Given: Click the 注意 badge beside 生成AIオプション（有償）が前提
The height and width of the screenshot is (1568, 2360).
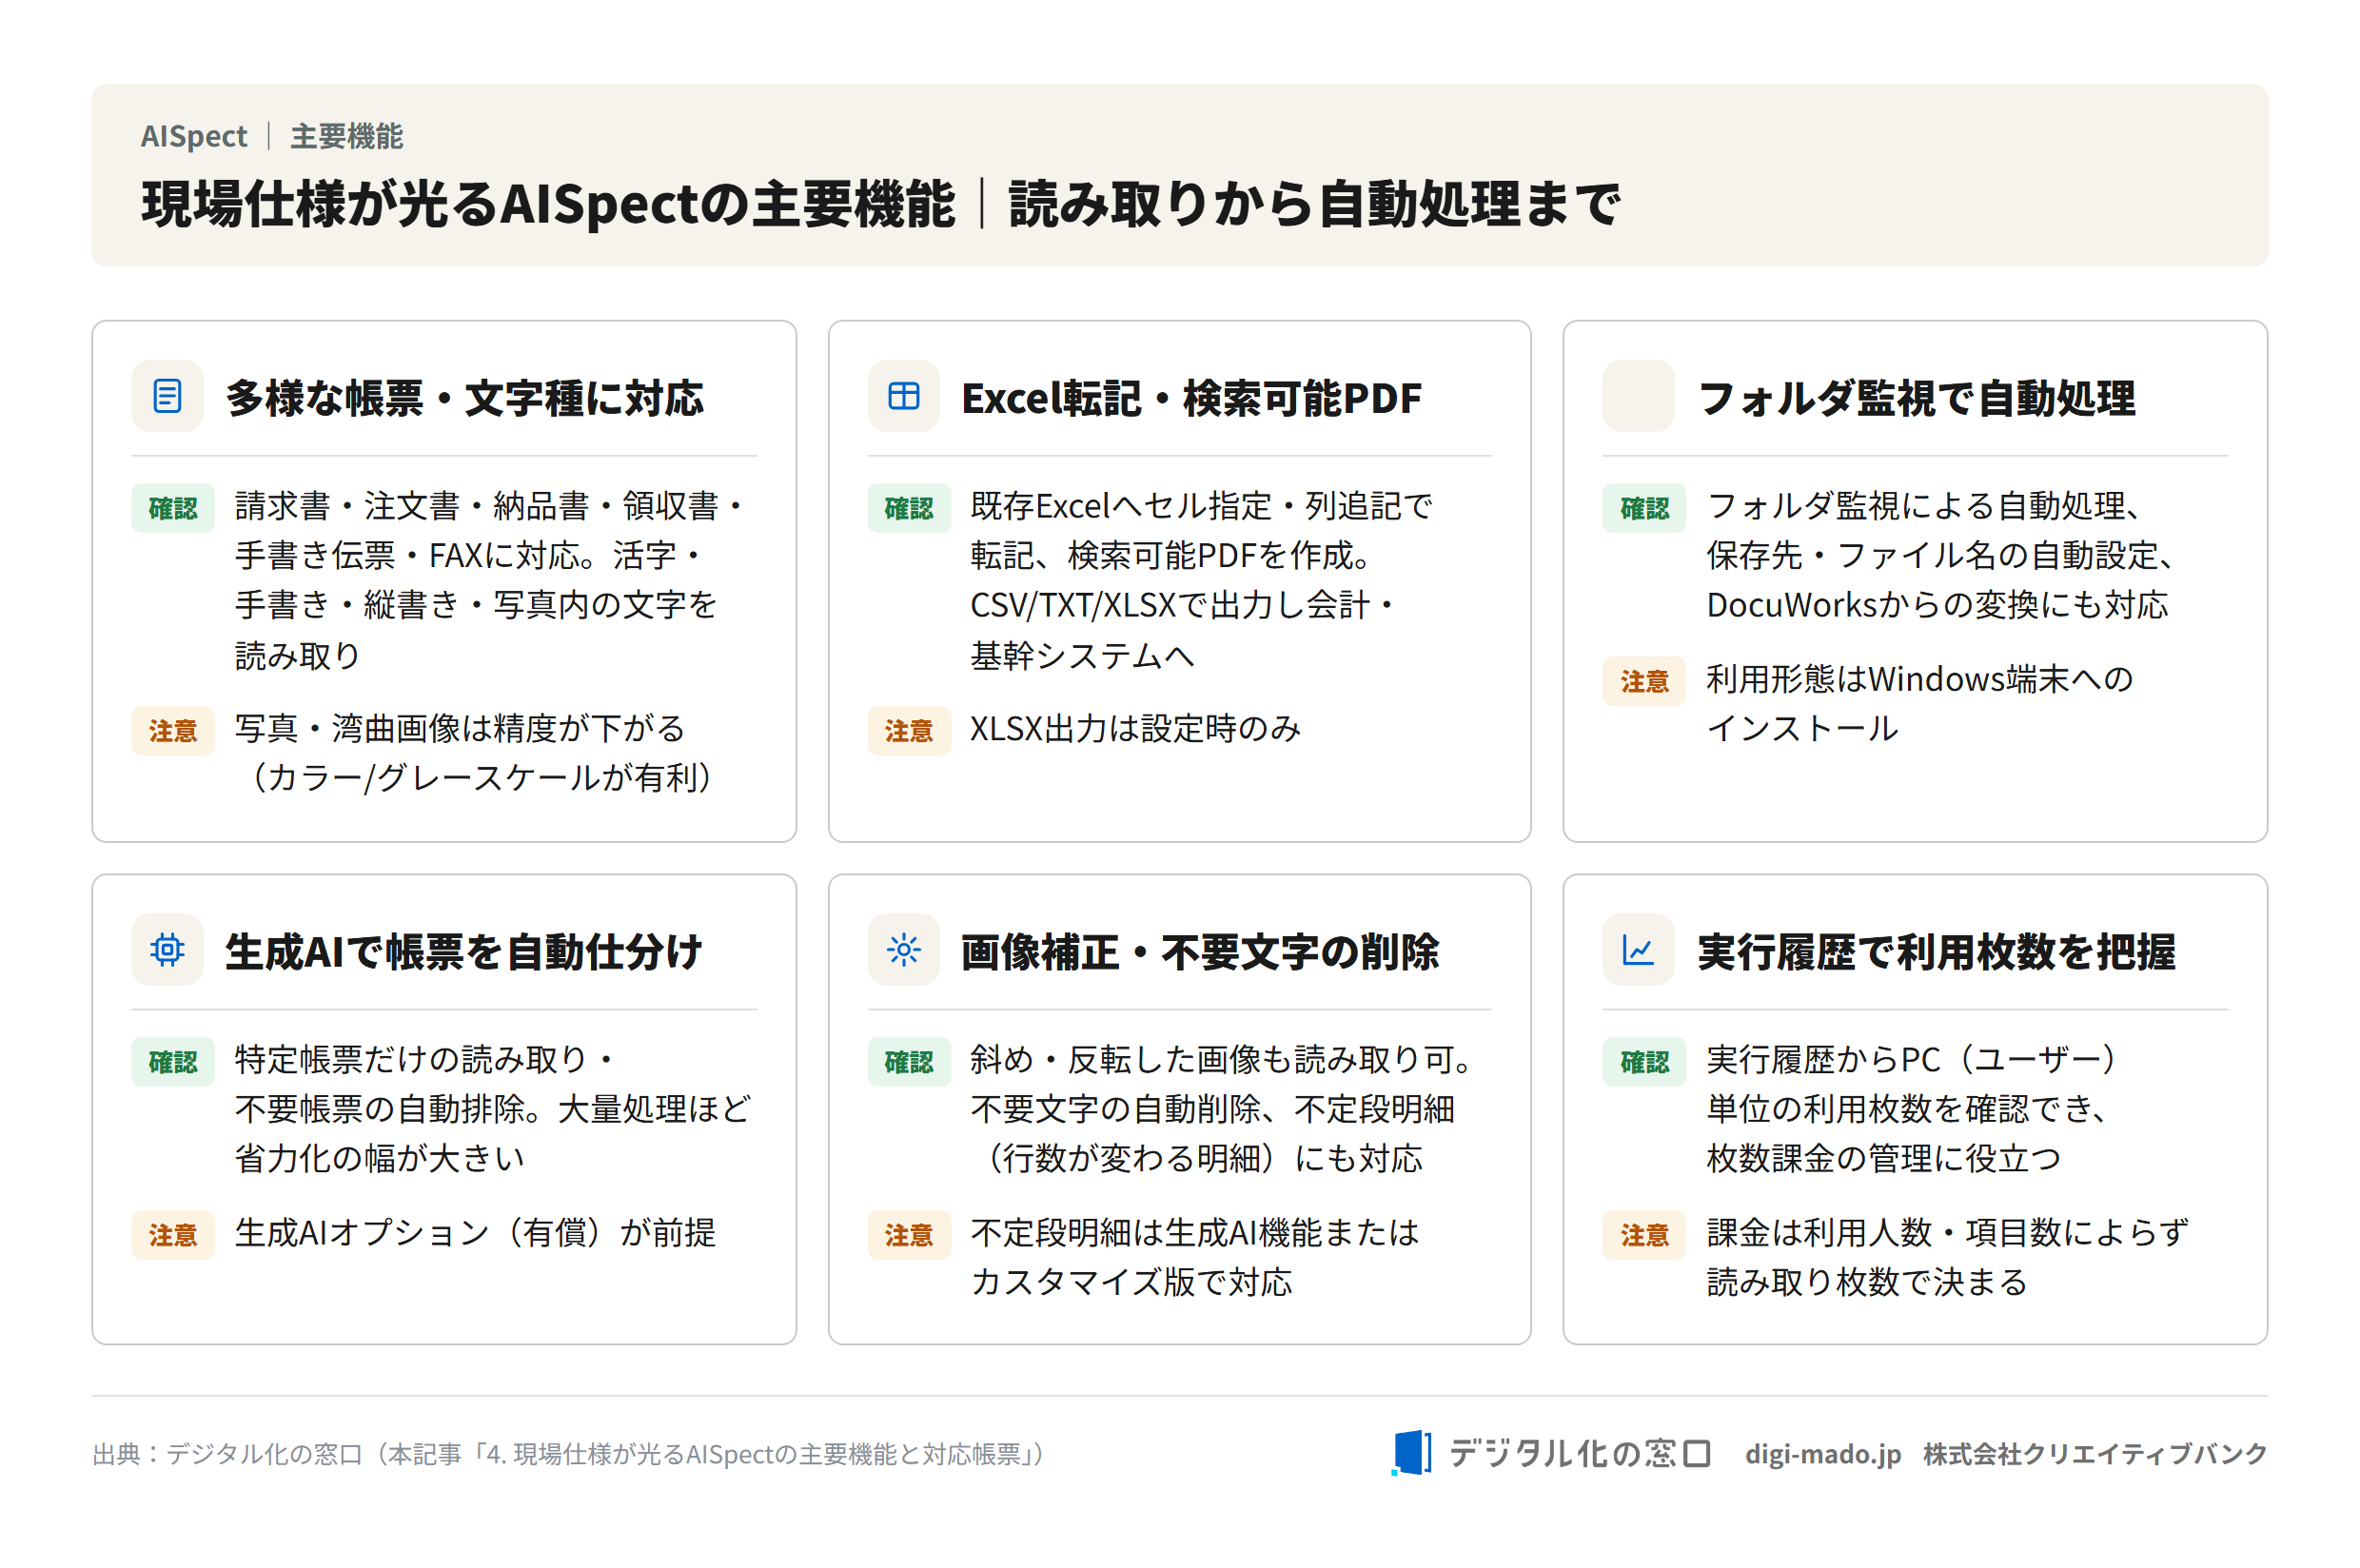Looking at the screenshot, I should [173, 1235].
